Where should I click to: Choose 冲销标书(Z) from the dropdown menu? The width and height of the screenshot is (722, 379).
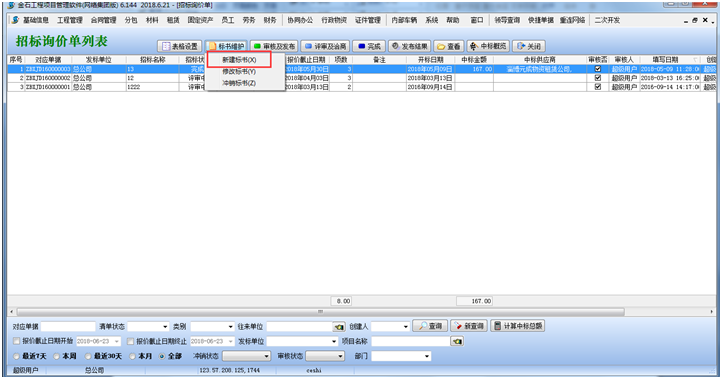[239, 83]
